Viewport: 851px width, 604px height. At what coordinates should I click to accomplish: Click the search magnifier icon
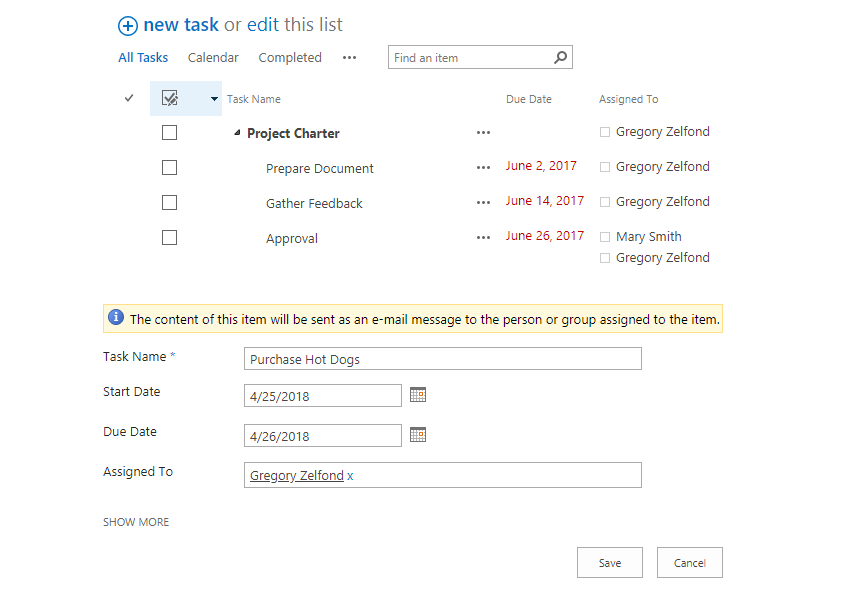[561, 58]
